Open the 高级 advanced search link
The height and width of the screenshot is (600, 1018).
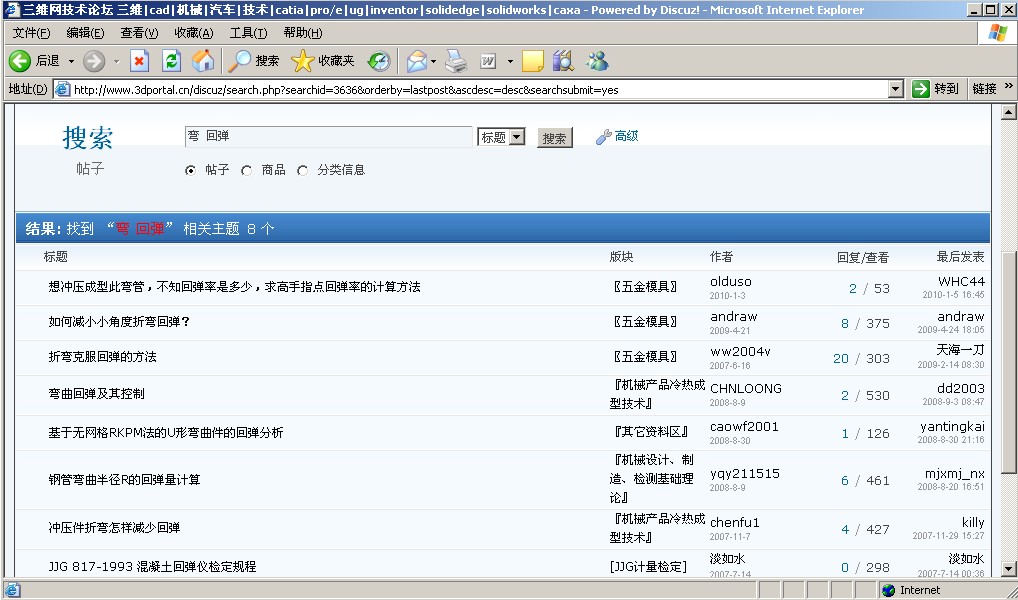[x=627, y=136]
